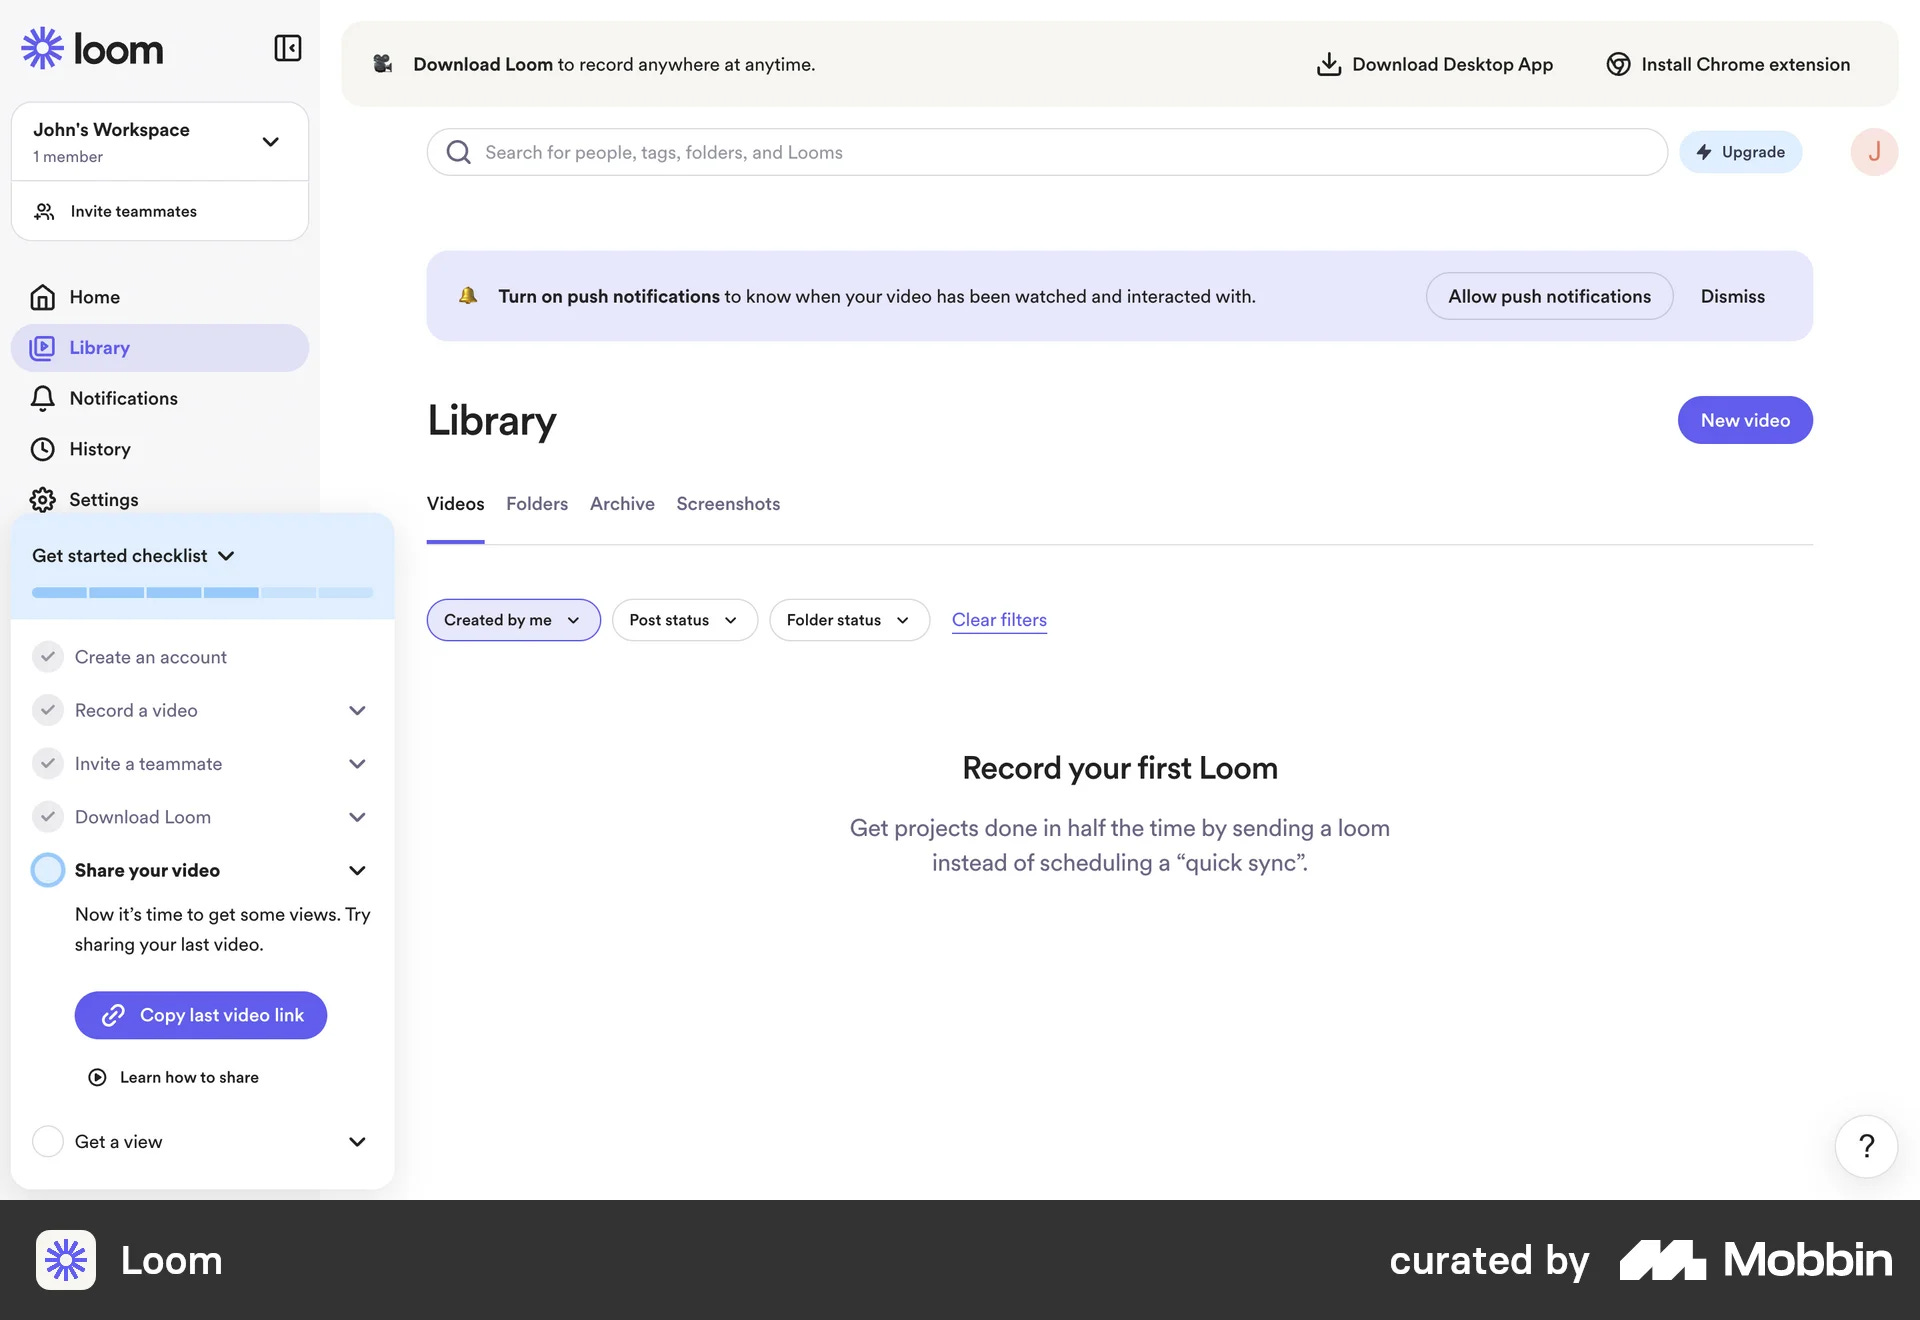The height and width of the screenshot is (1320, 1920).
Task: Open Notifications via the bell icon
Action: 42,398
